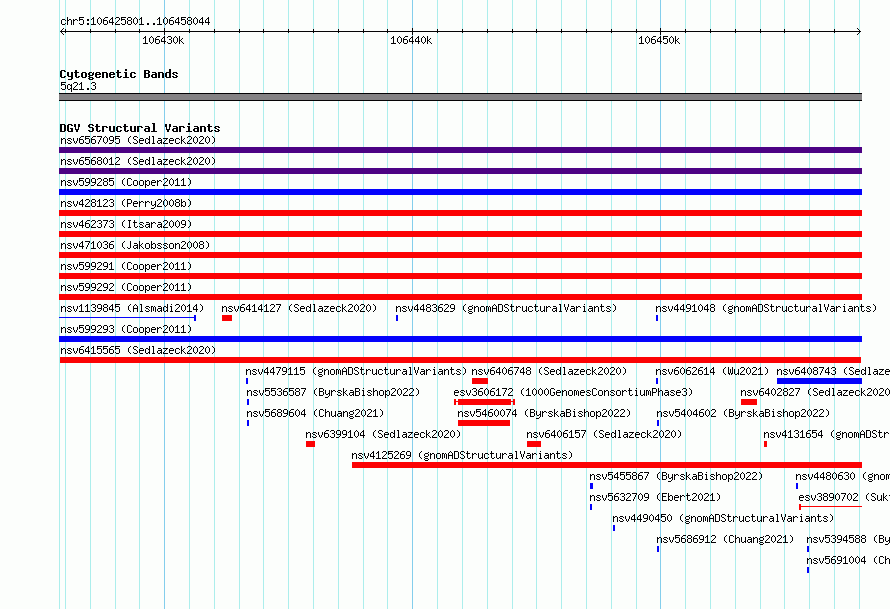Select the esv3890702 thin red line feature
The height and width of the screenshot is (609, 890).
[x=830, y=507]
